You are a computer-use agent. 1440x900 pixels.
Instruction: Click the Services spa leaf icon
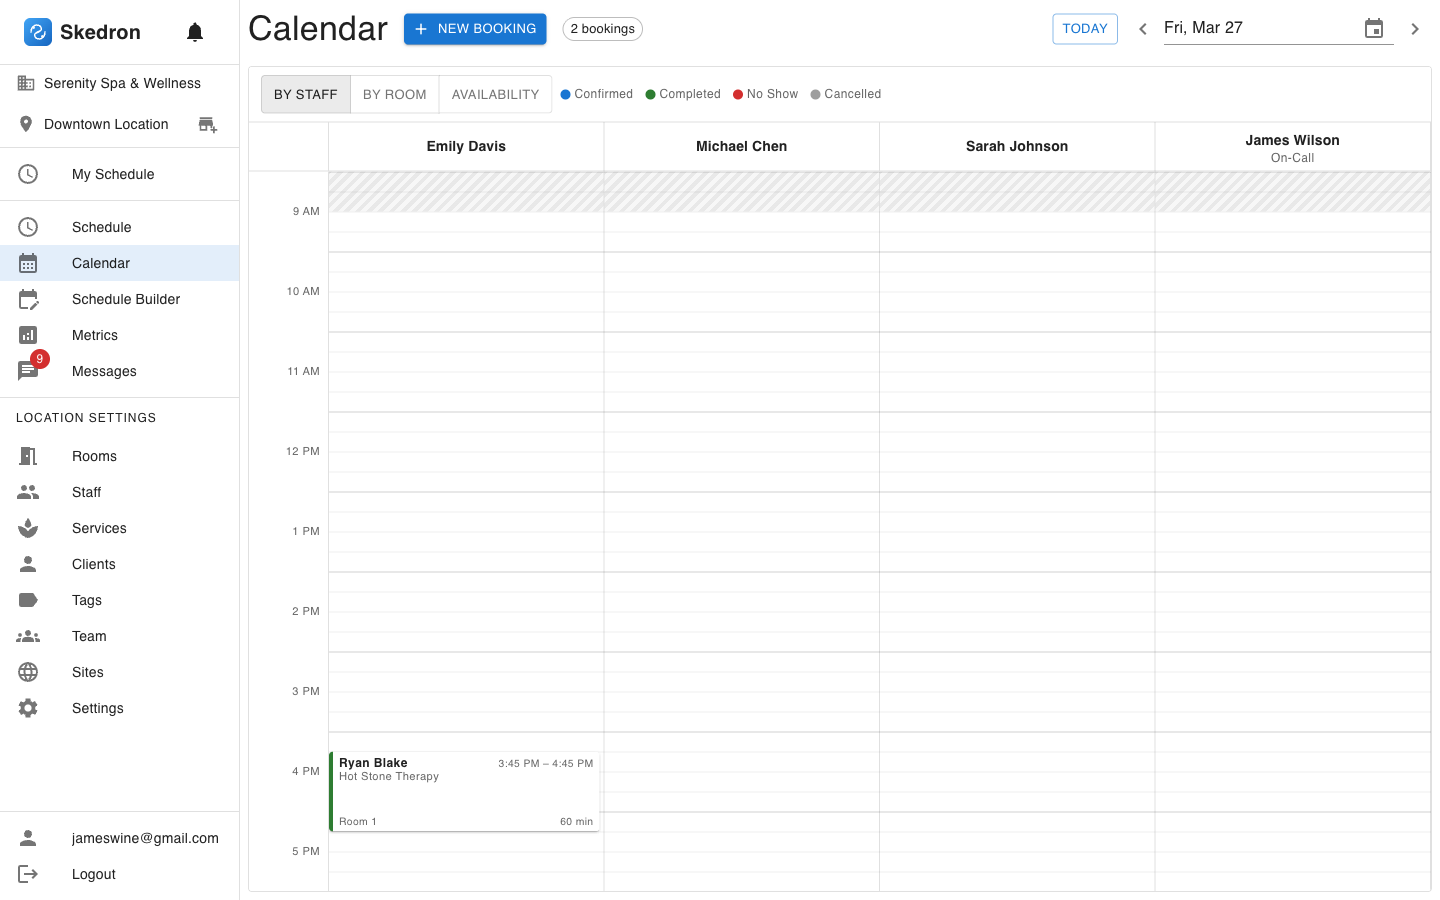28,528
